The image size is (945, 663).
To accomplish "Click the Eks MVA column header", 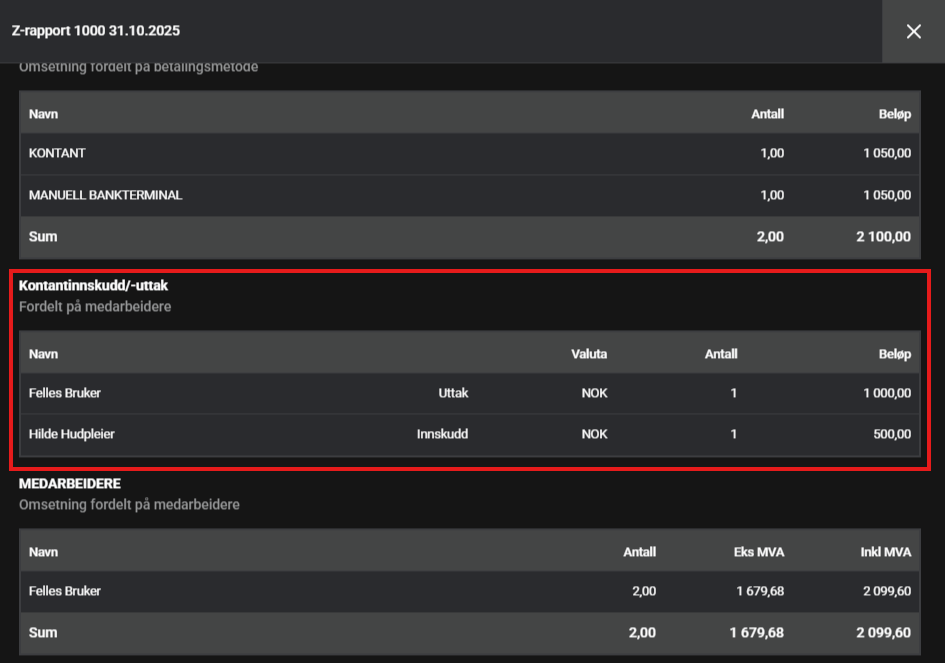I will pos(760,551).
